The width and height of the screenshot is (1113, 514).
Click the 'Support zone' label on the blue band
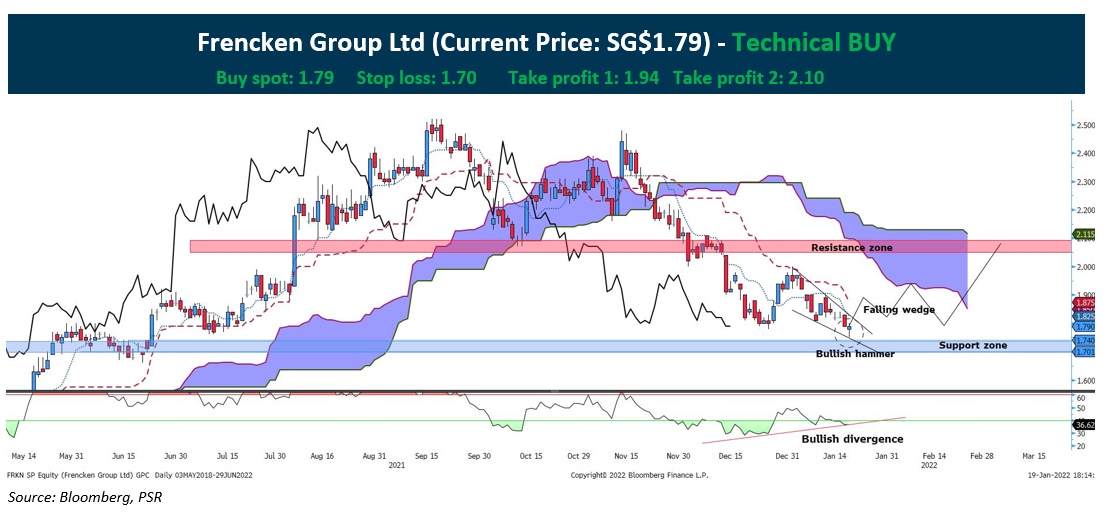(972, 346)
